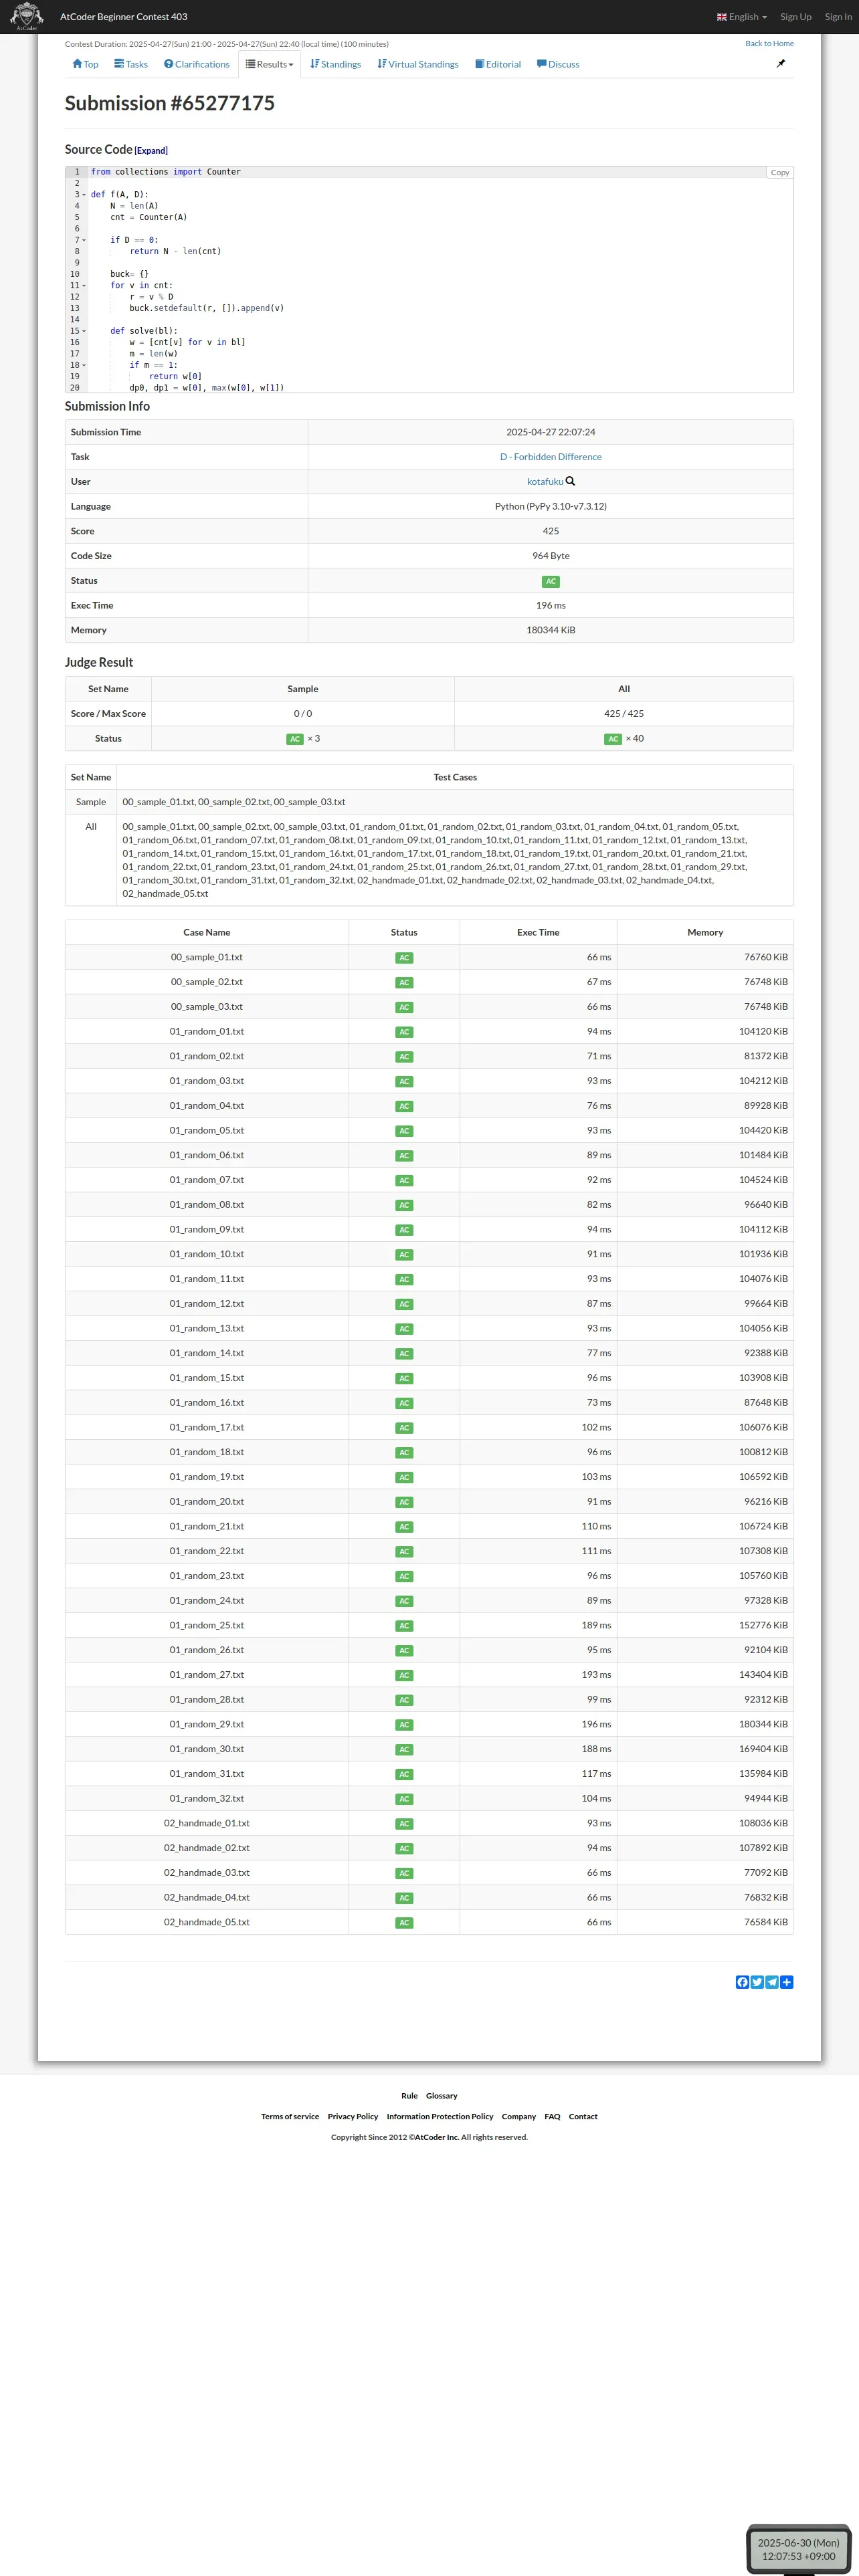859x2576 pixels.
Task: Click the magnifier icon next to kotafuku
Action: click(x=571, y=481)
